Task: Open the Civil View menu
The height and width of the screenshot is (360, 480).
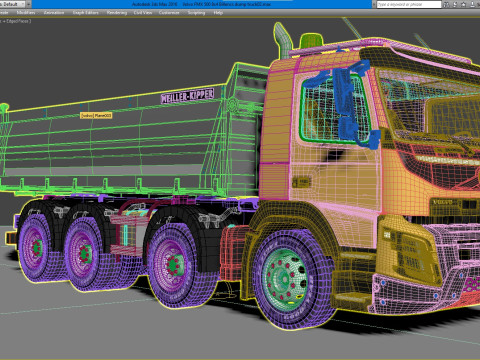Action: [x=143, y=13]
